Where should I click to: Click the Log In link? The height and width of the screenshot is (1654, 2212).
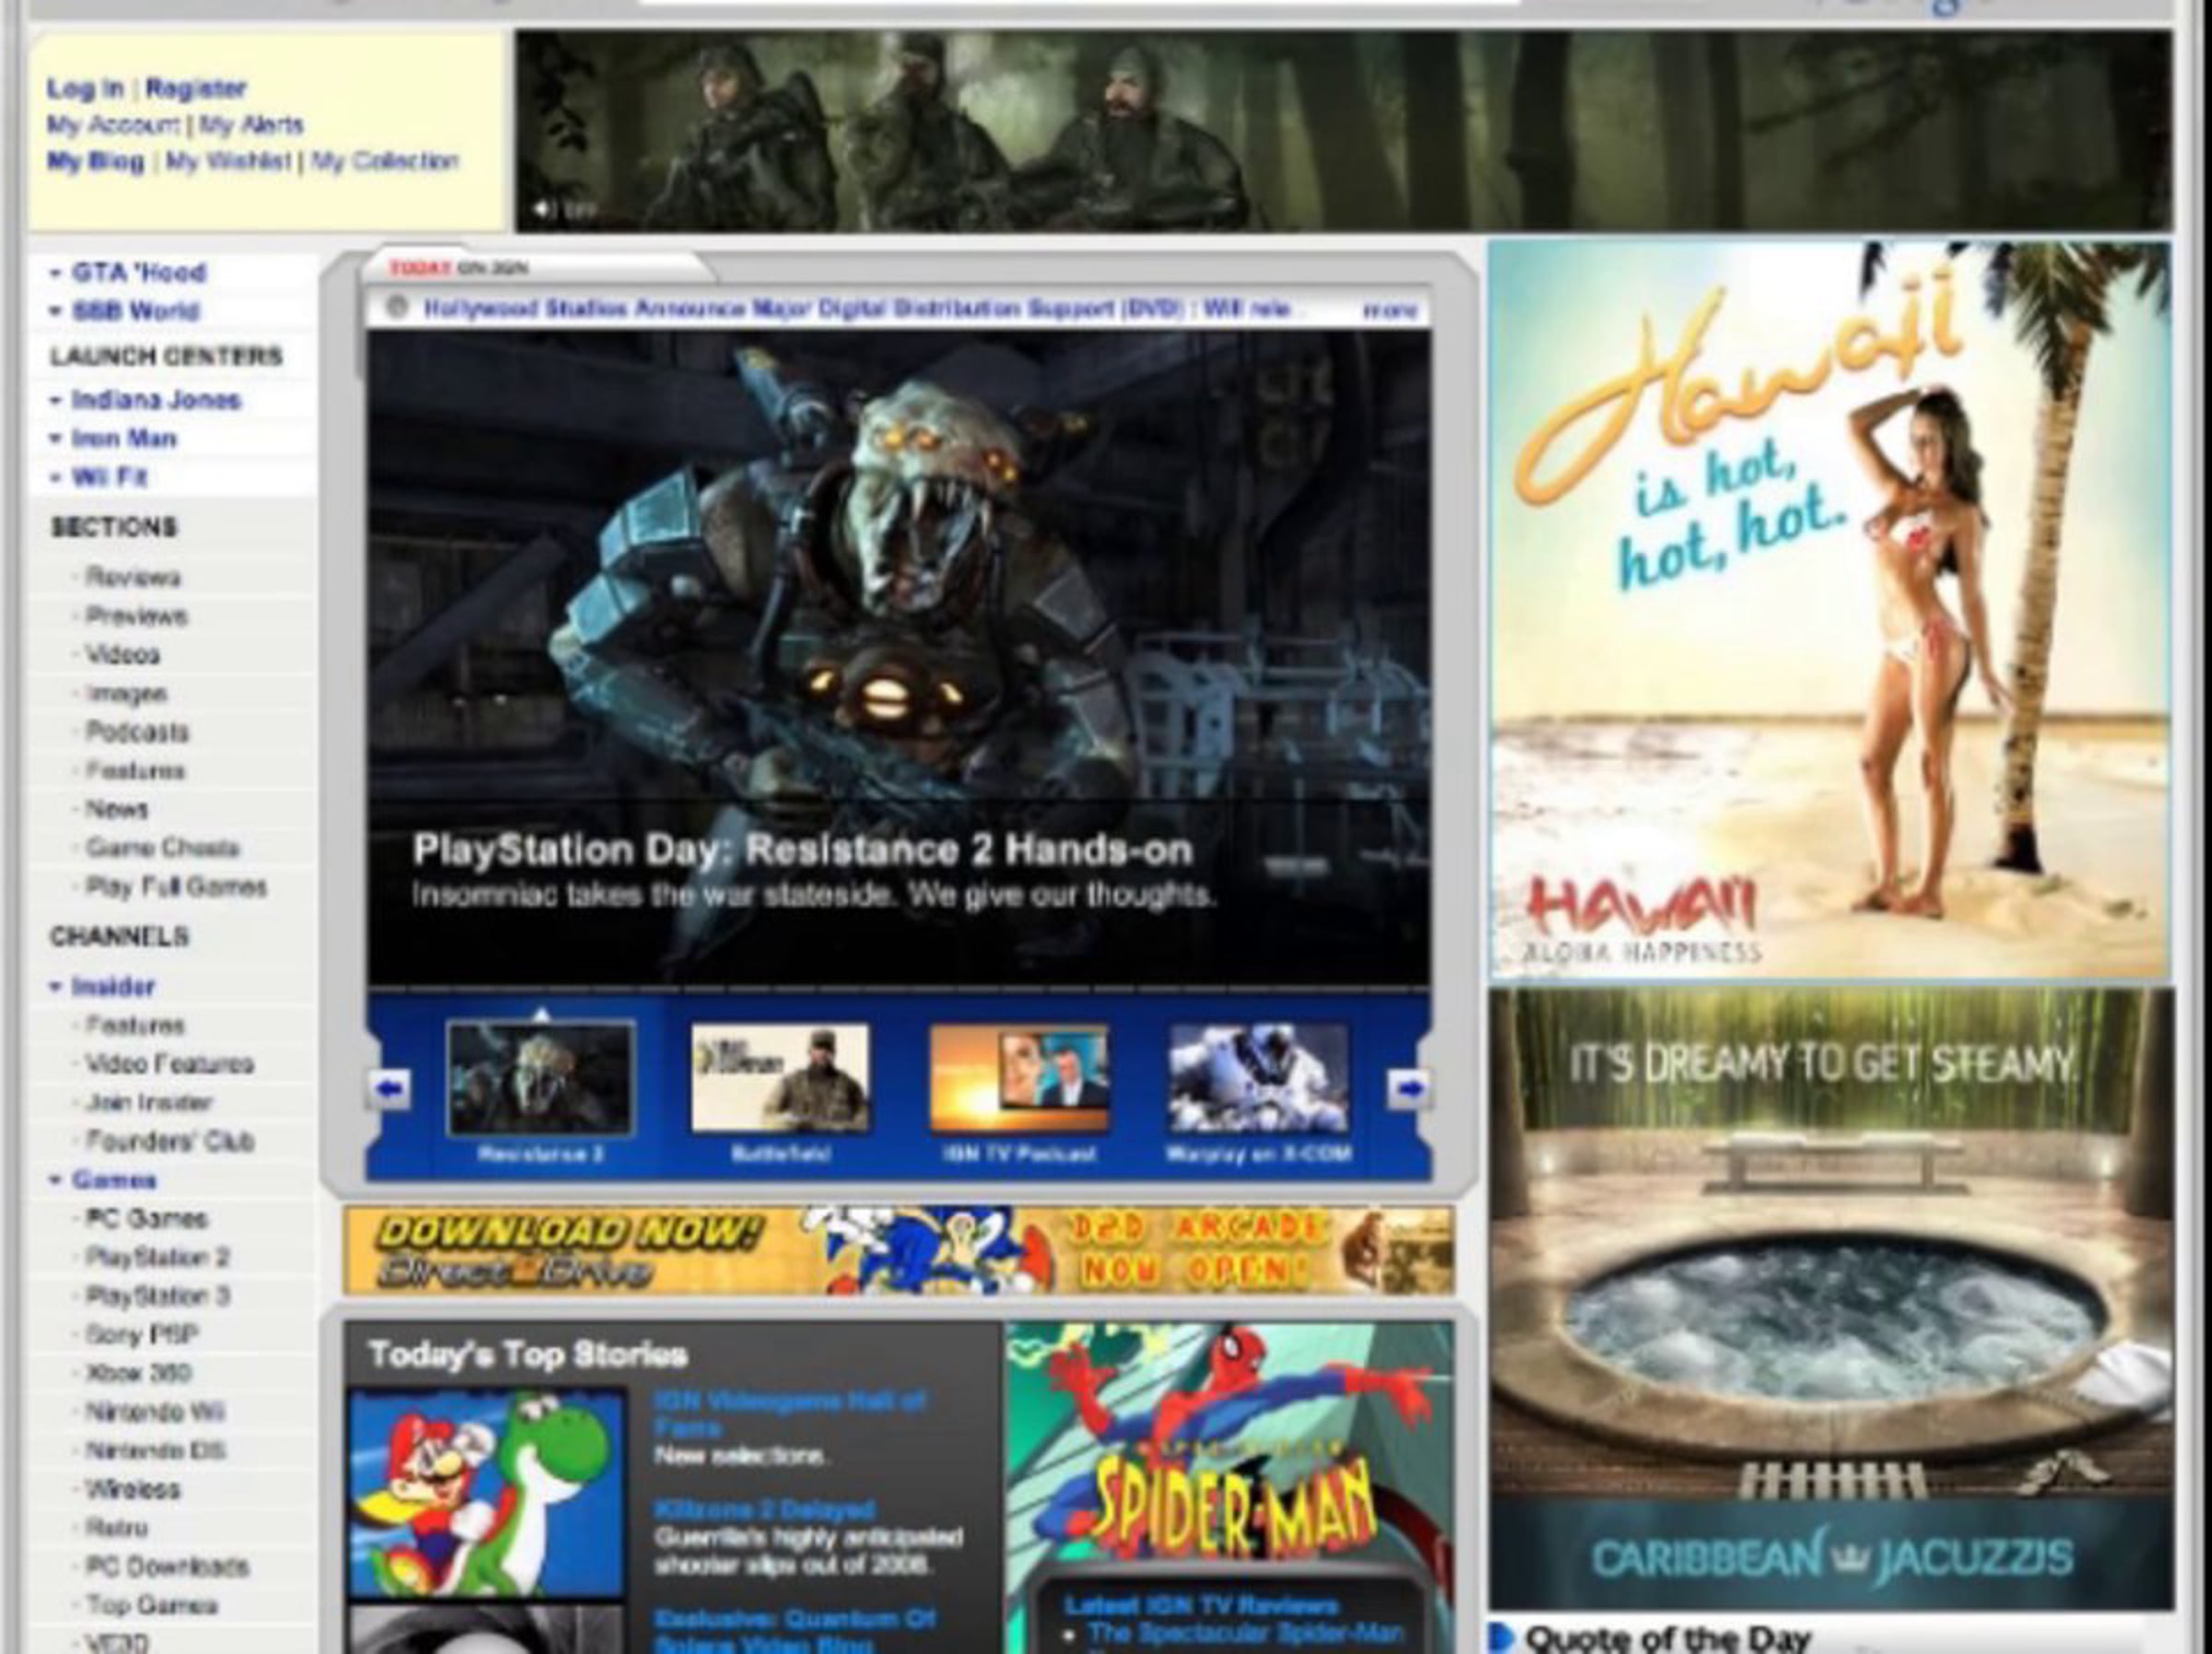[x=85, y=89]
